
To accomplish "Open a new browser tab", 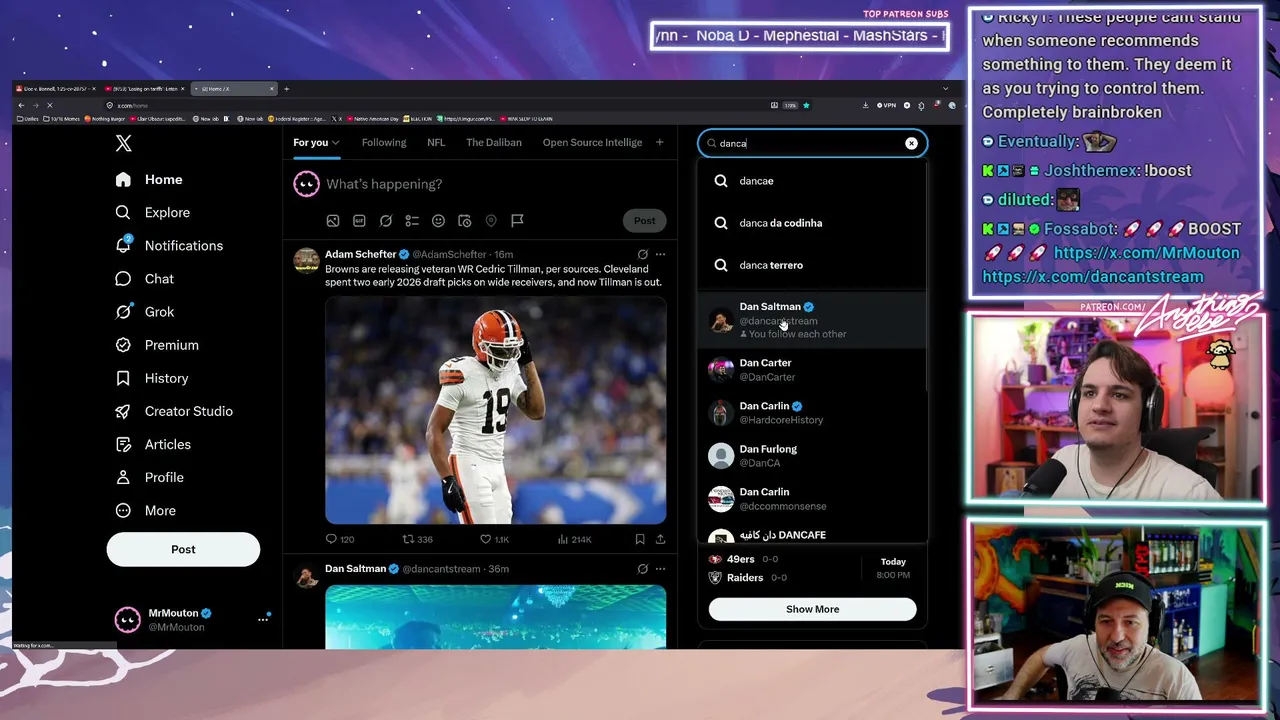I will tap(286, 89).
